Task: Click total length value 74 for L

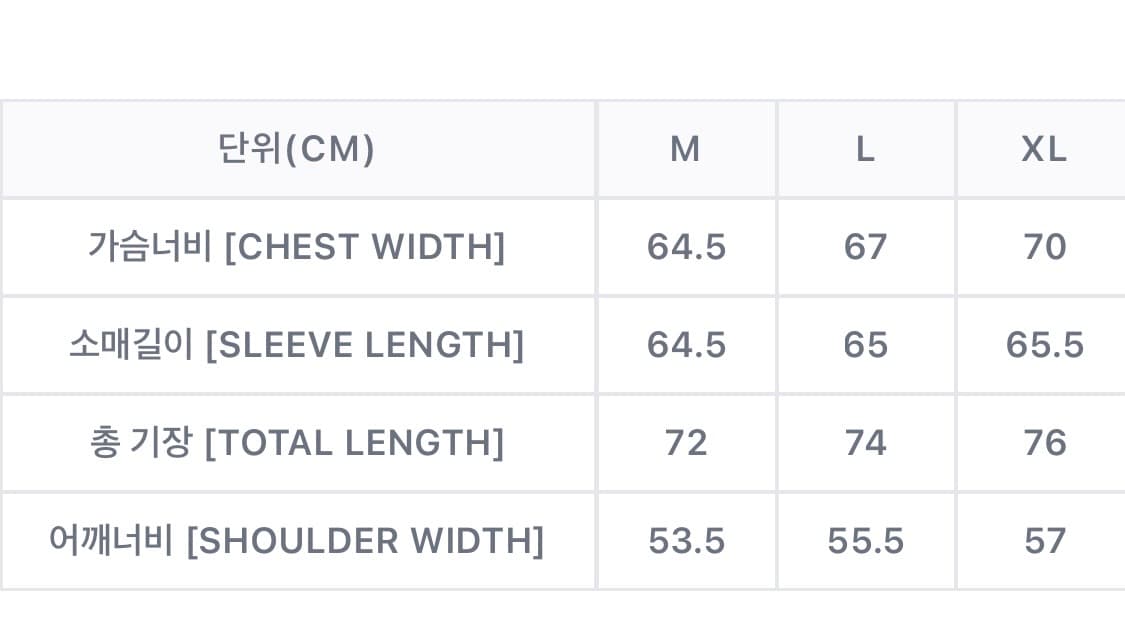Action: point(866,442)
